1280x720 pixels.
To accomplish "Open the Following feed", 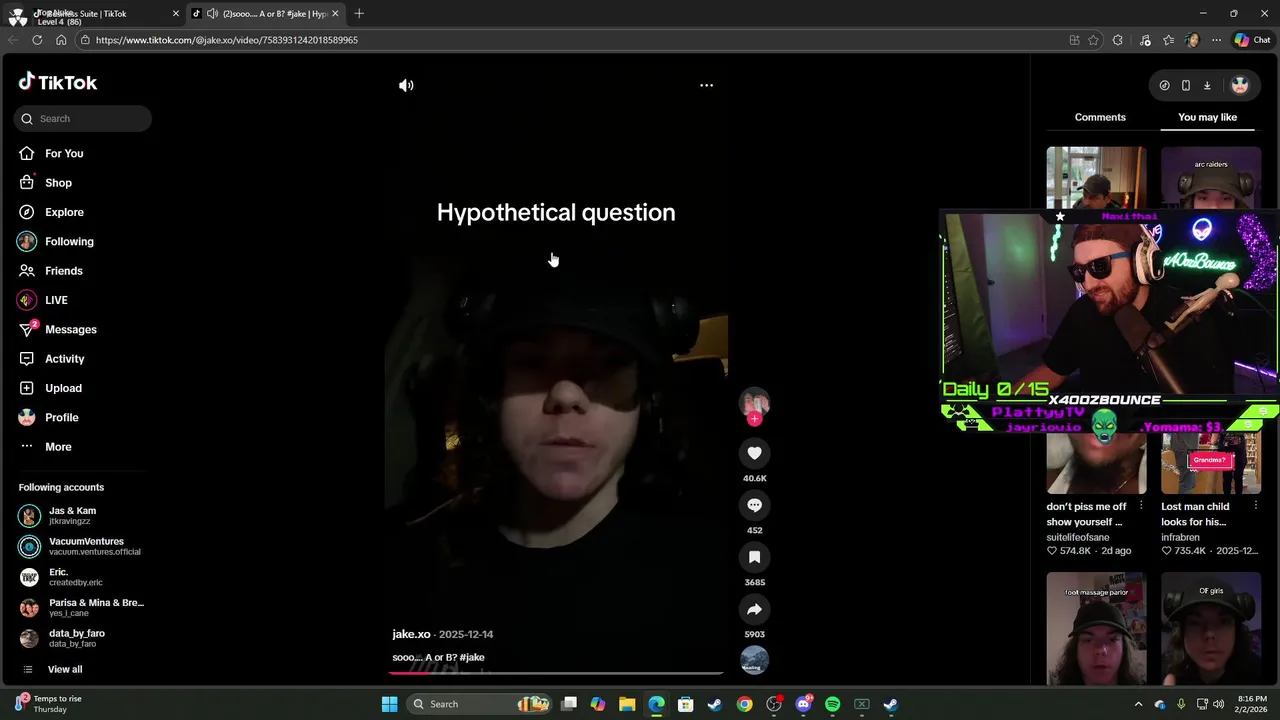I will coord(69,241).
